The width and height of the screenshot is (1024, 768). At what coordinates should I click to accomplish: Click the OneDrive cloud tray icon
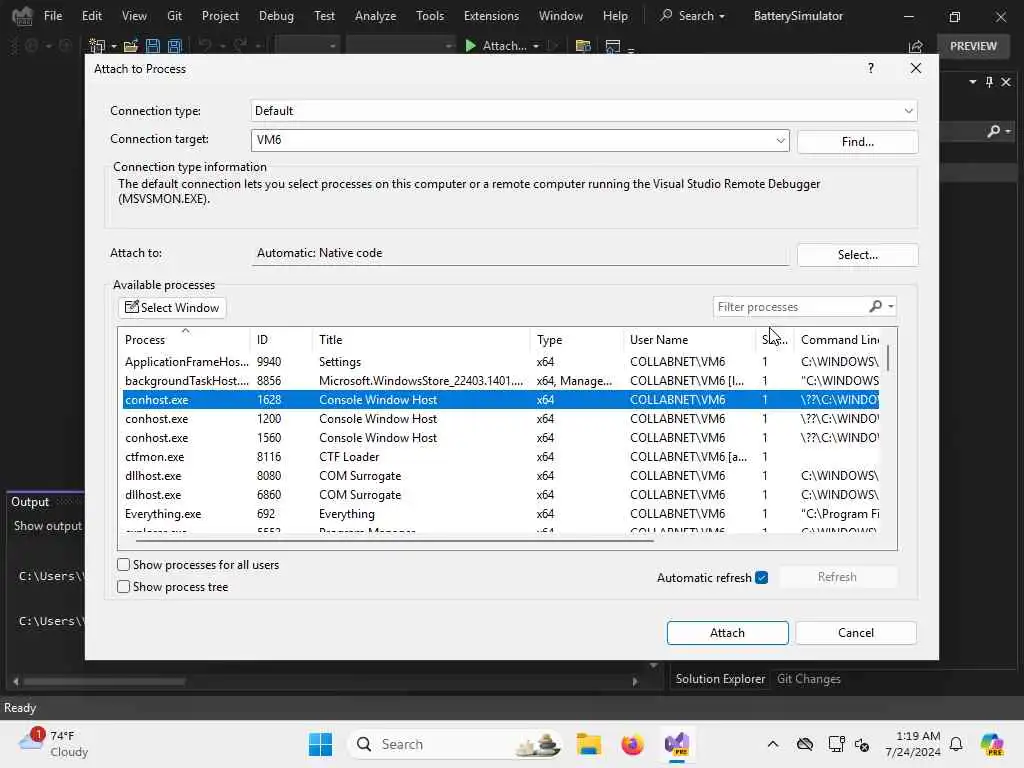point(805,744)
